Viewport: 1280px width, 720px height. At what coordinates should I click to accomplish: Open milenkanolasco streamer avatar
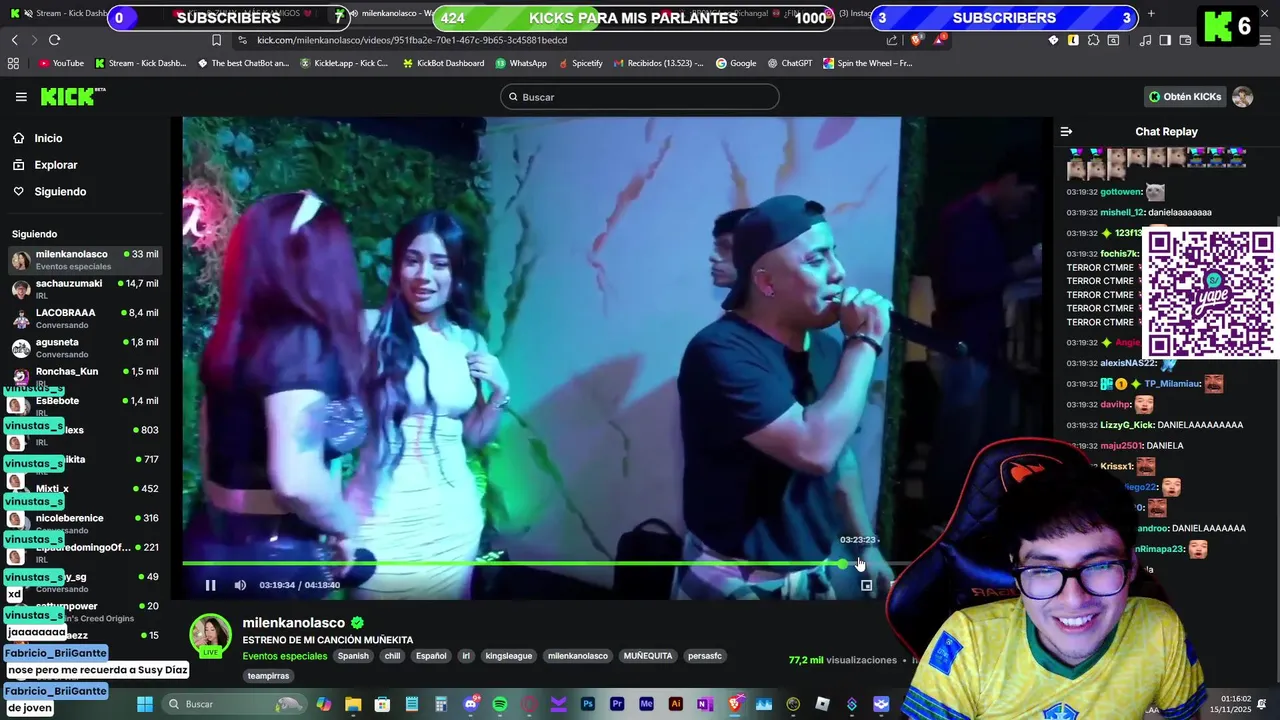pyautogui.click(x=211, y=636)
